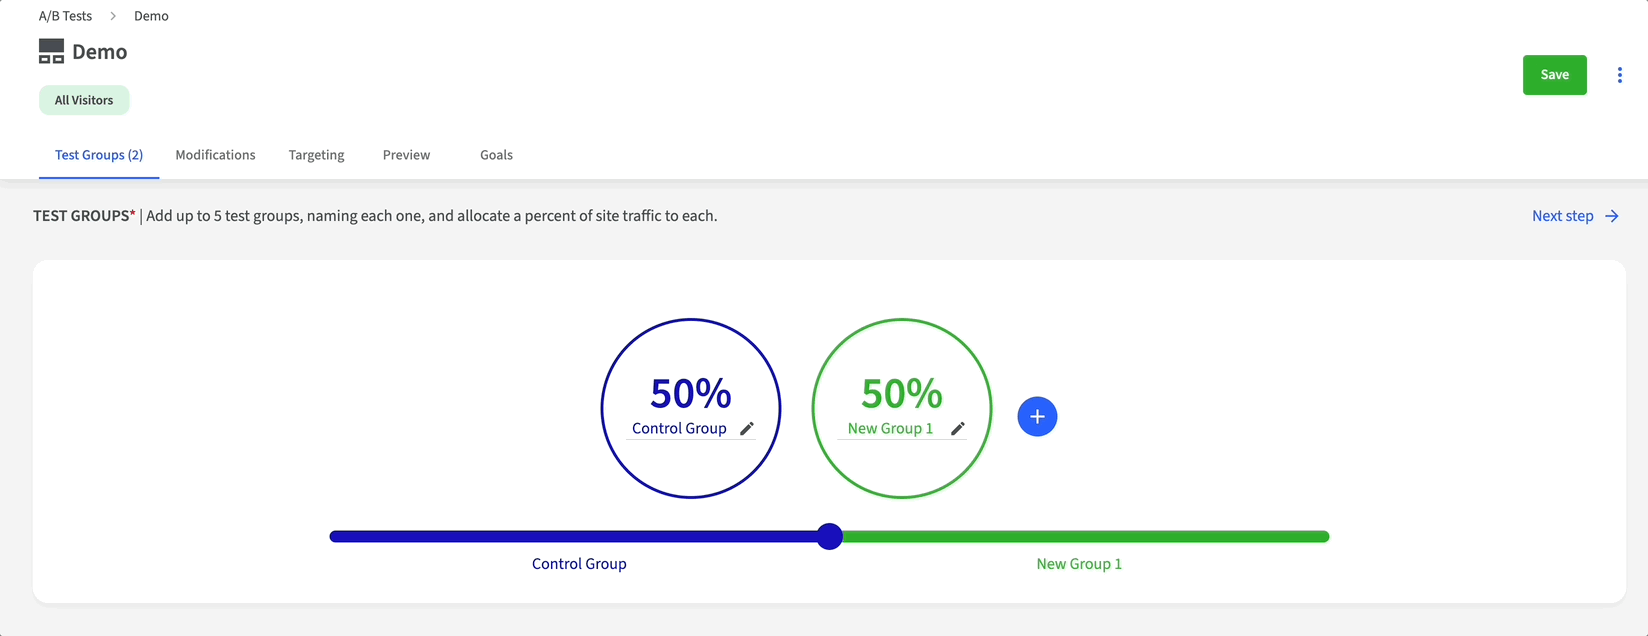Add a new test group with plus button

pos(1037,416)
